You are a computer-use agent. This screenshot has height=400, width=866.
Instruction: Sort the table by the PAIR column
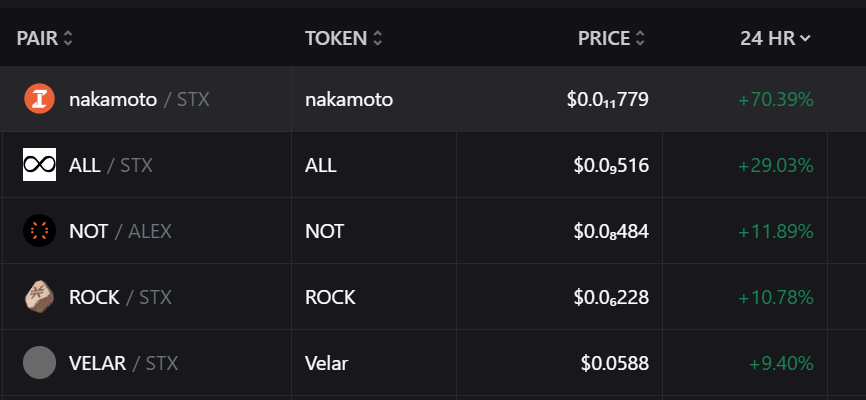coord(45,38)
